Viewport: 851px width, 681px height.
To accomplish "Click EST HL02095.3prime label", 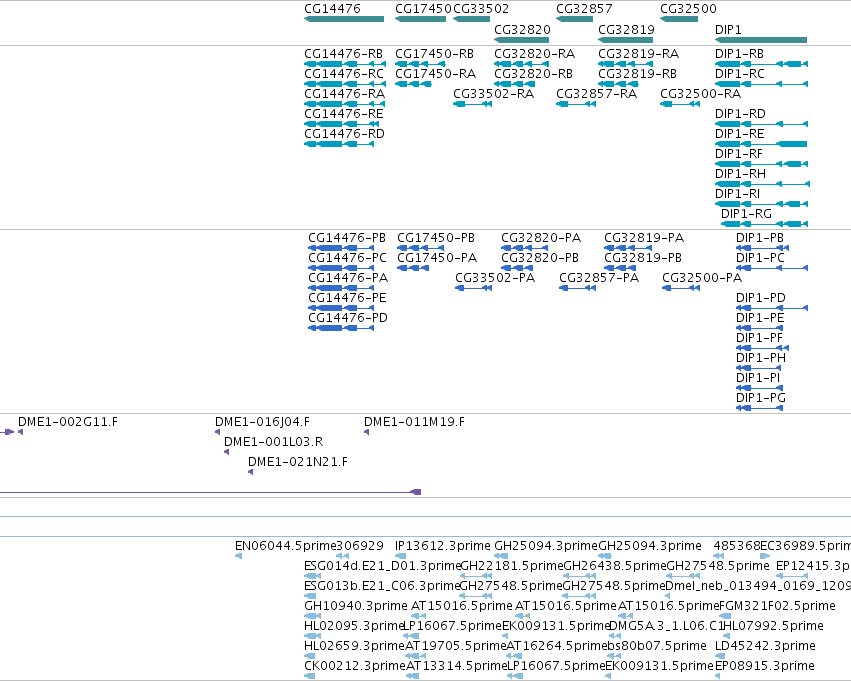I will coord(354,626).
